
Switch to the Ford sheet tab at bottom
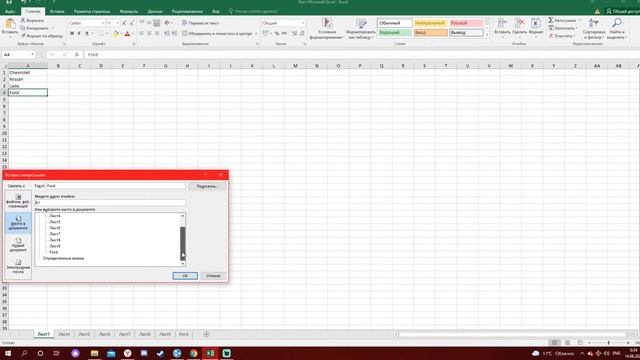coord(184,334)
